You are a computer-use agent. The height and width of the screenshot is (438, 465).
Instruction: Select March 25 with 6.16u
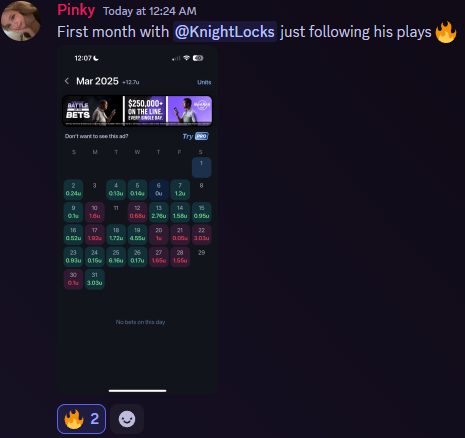click(116, 257)
